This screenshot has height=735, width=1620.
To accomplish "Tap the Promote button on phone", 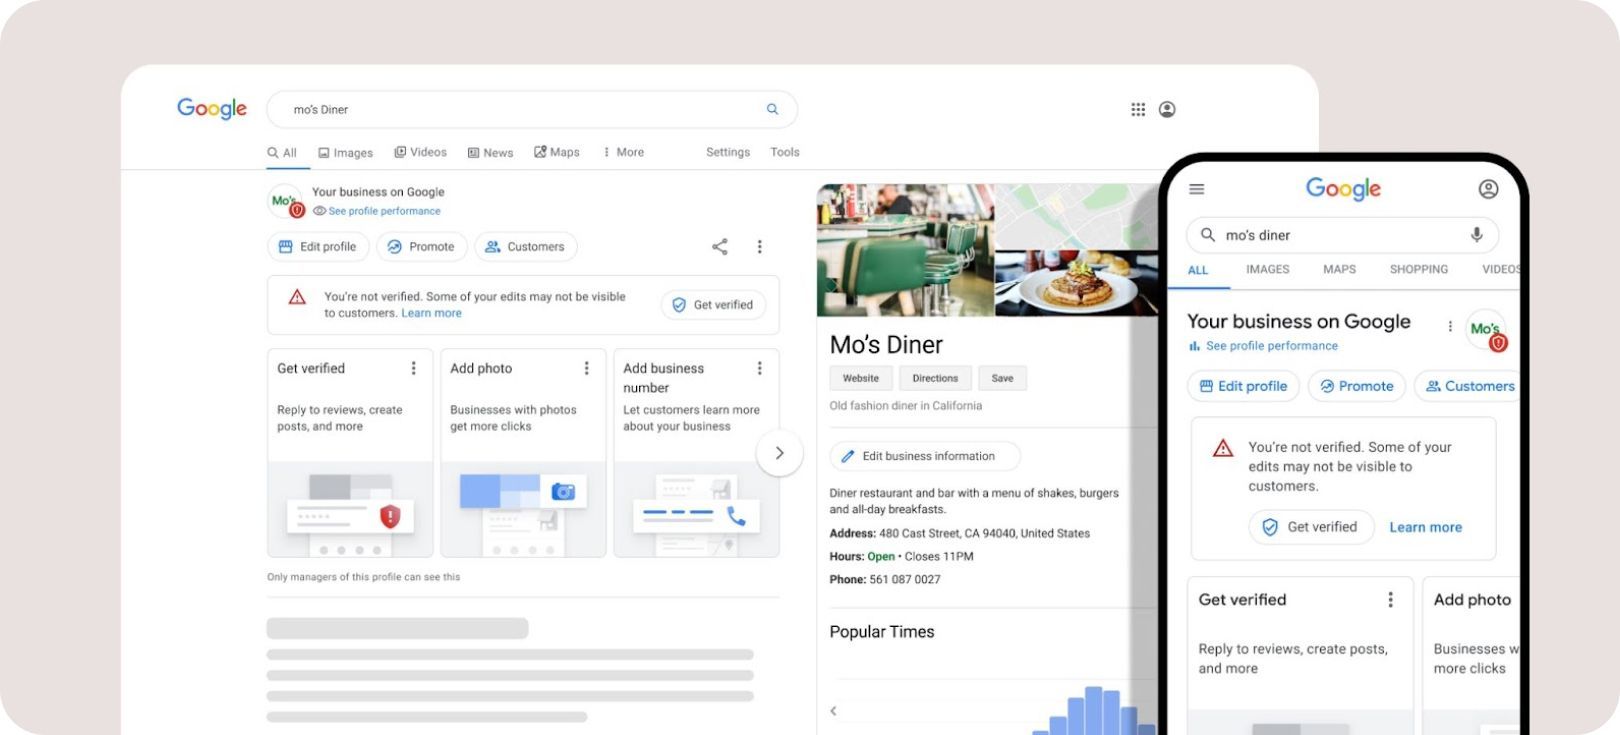I will pyautogui.click(x=1357, y=386).
